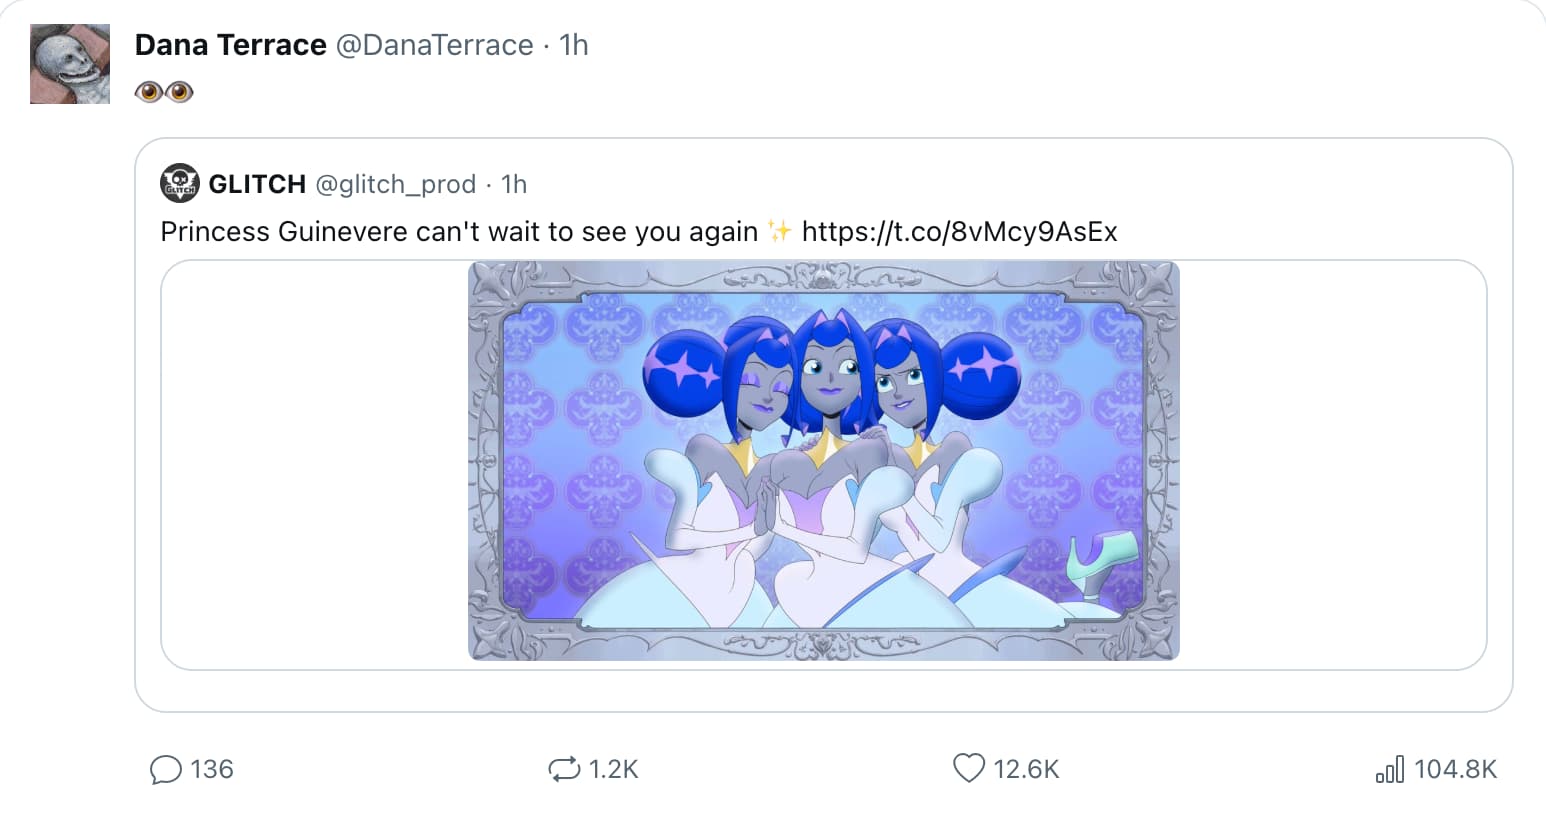The image size is (1546, 814).
Task: Click the retweet arrows icon
Action: pyautogui.click(x=564, y=769)
